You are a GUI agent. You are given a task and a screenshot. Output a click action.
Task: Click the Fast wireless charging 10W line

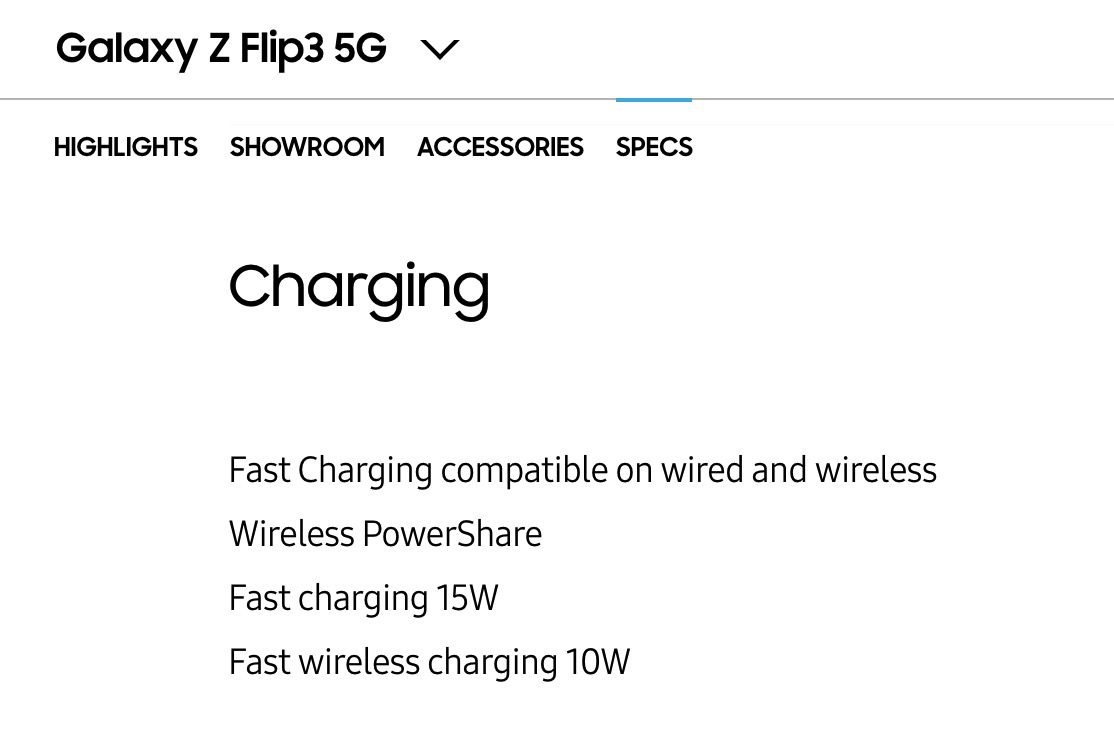click(429, 662)
